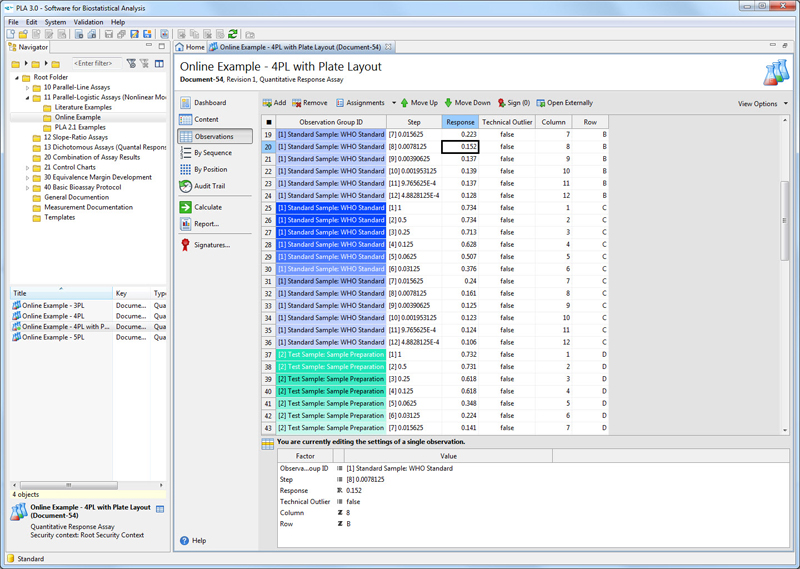Click the green refresh arrows icon
This screenshot has height=569, width=800.
tap(233, 34)
